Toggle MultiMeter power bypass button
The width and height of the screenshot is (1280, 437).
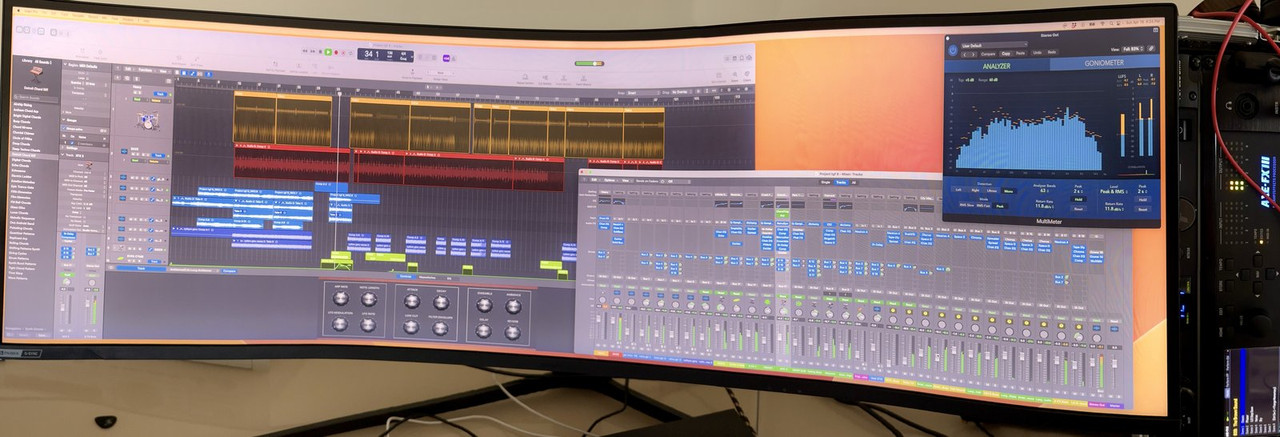pos(953,50)
